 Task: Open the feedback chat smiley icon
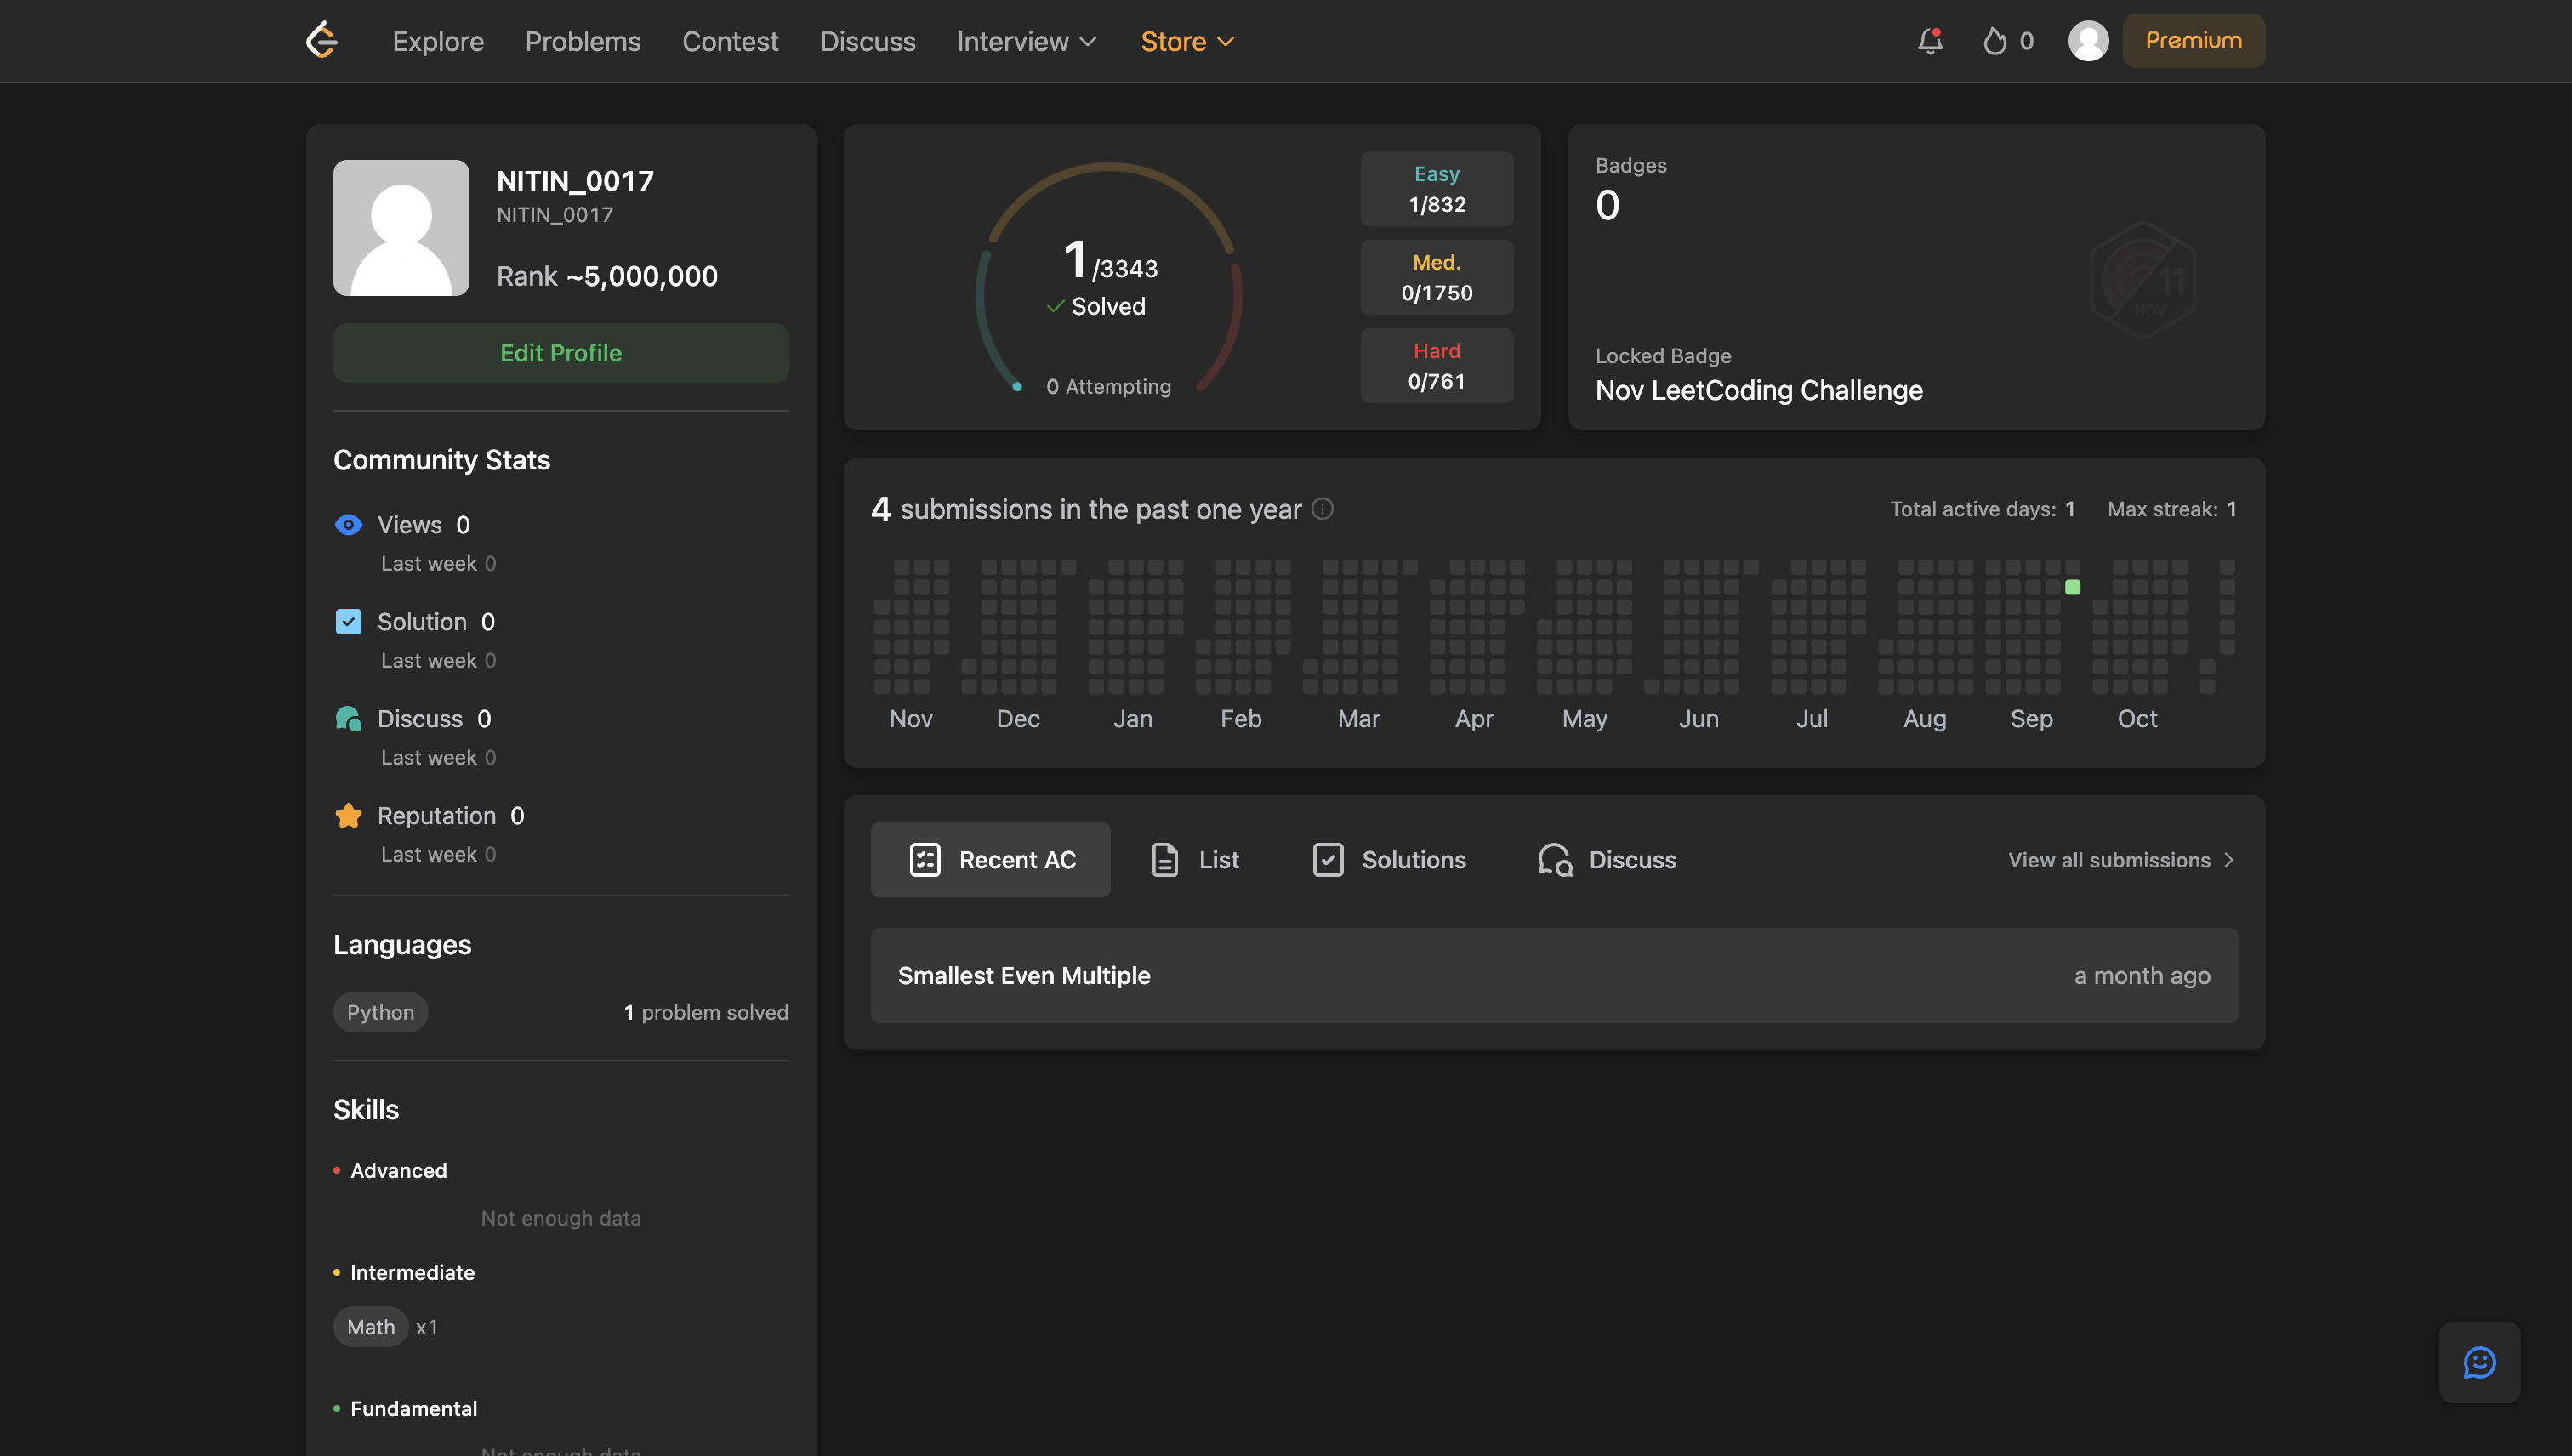[x=2479, y=1362]
